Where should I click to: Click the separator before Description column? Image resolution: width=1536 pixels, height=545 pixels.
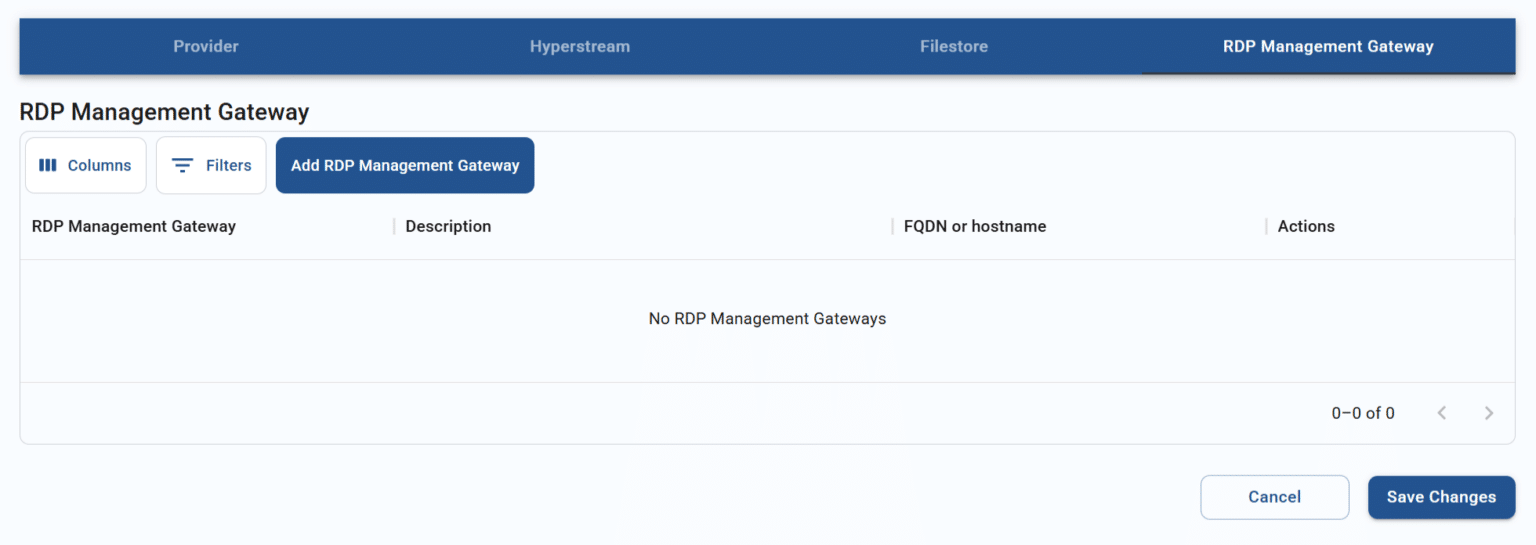[x=394, y=226]
